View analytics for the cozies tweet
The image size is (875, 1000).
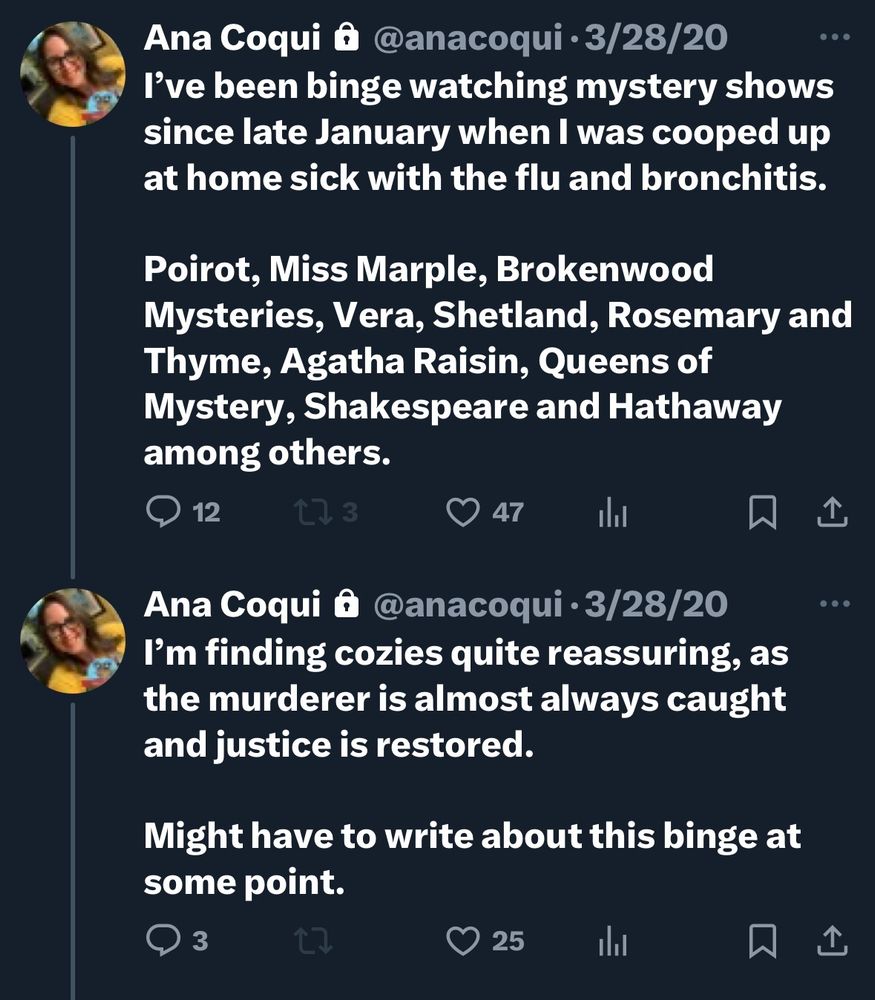coord(612,942)
